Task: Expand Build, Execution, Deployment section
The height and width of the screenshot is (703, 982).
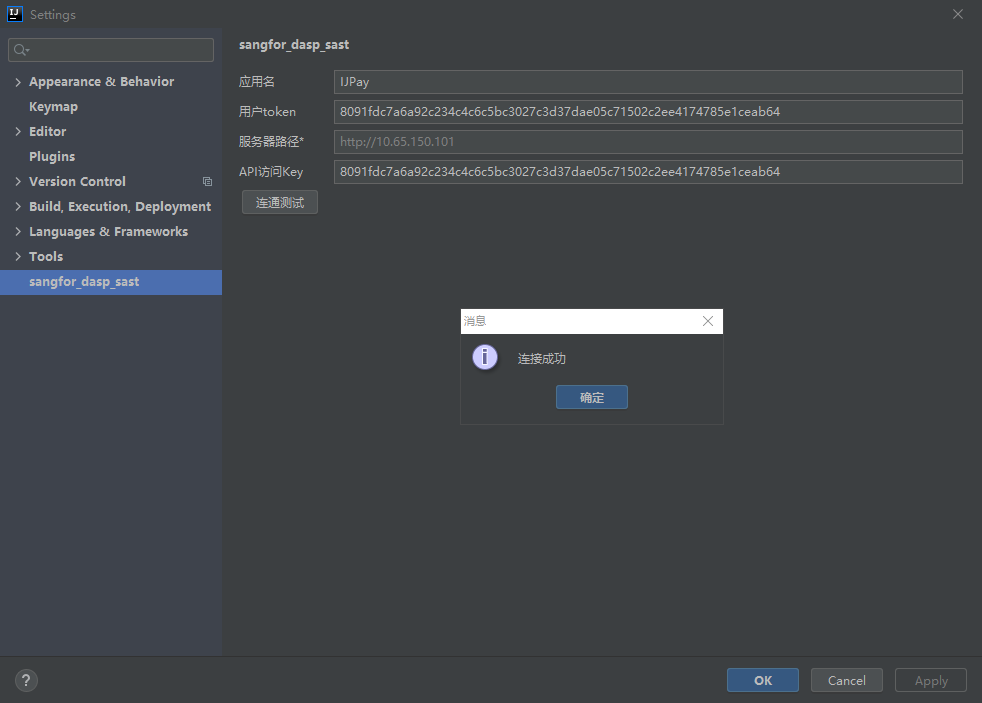Action: pos(18,207)
